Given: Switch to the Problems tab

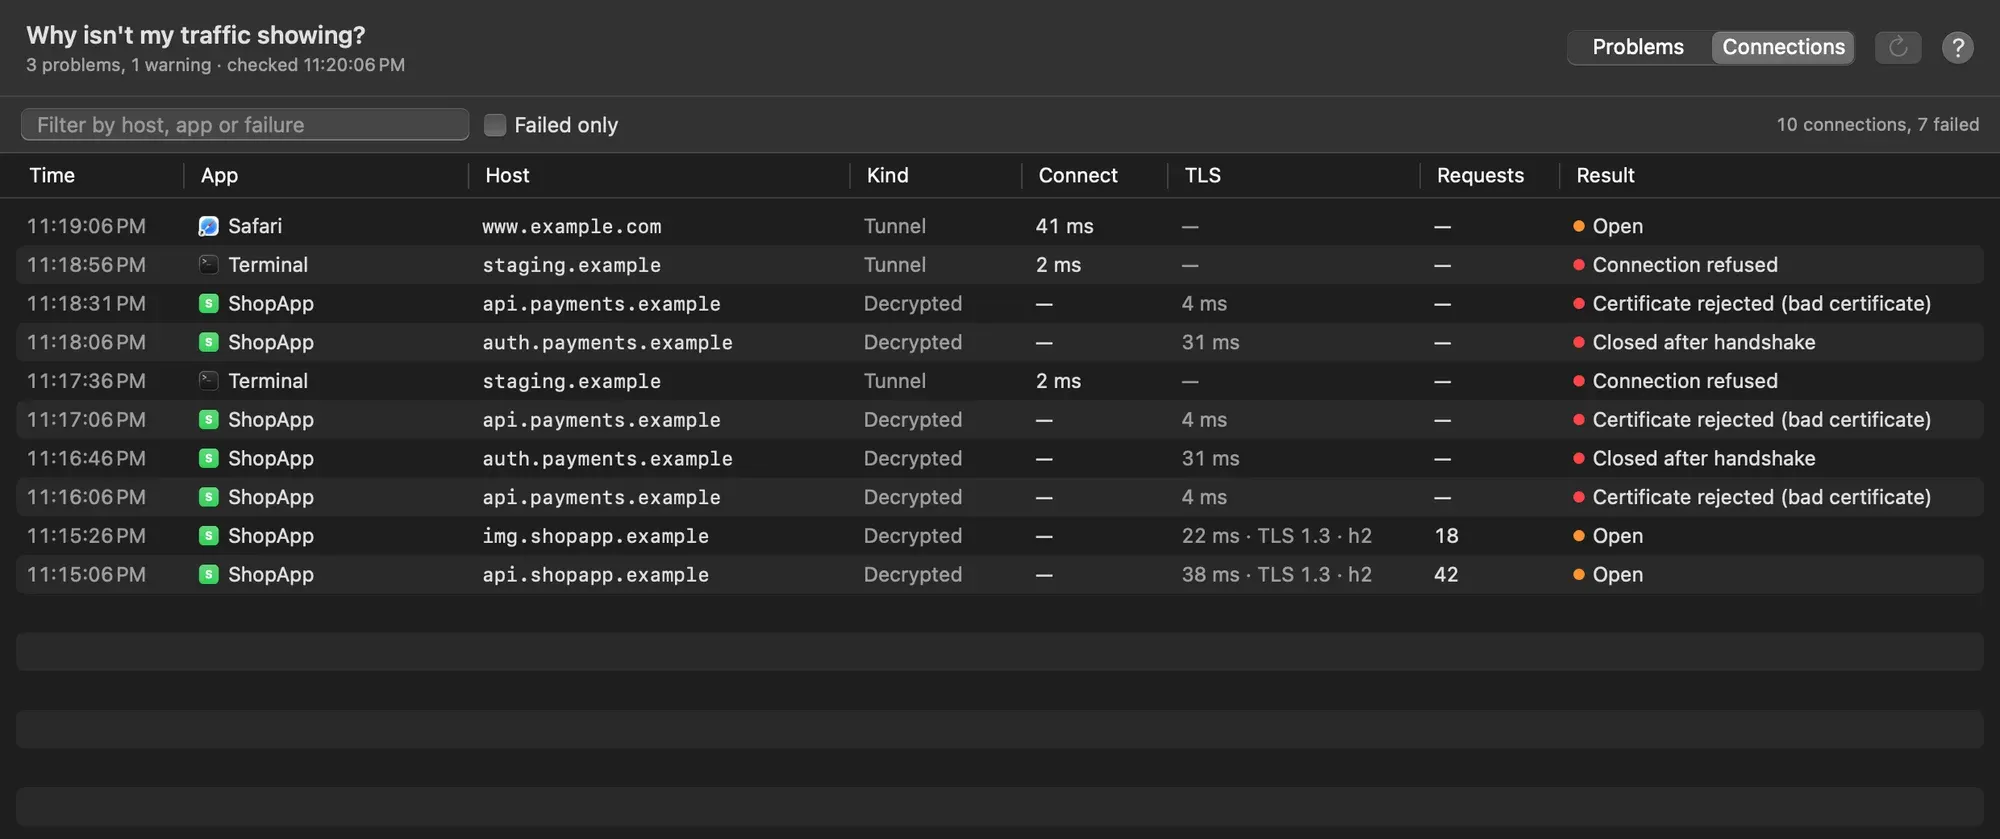Looking at the screenshot, I should (1638, 47).
